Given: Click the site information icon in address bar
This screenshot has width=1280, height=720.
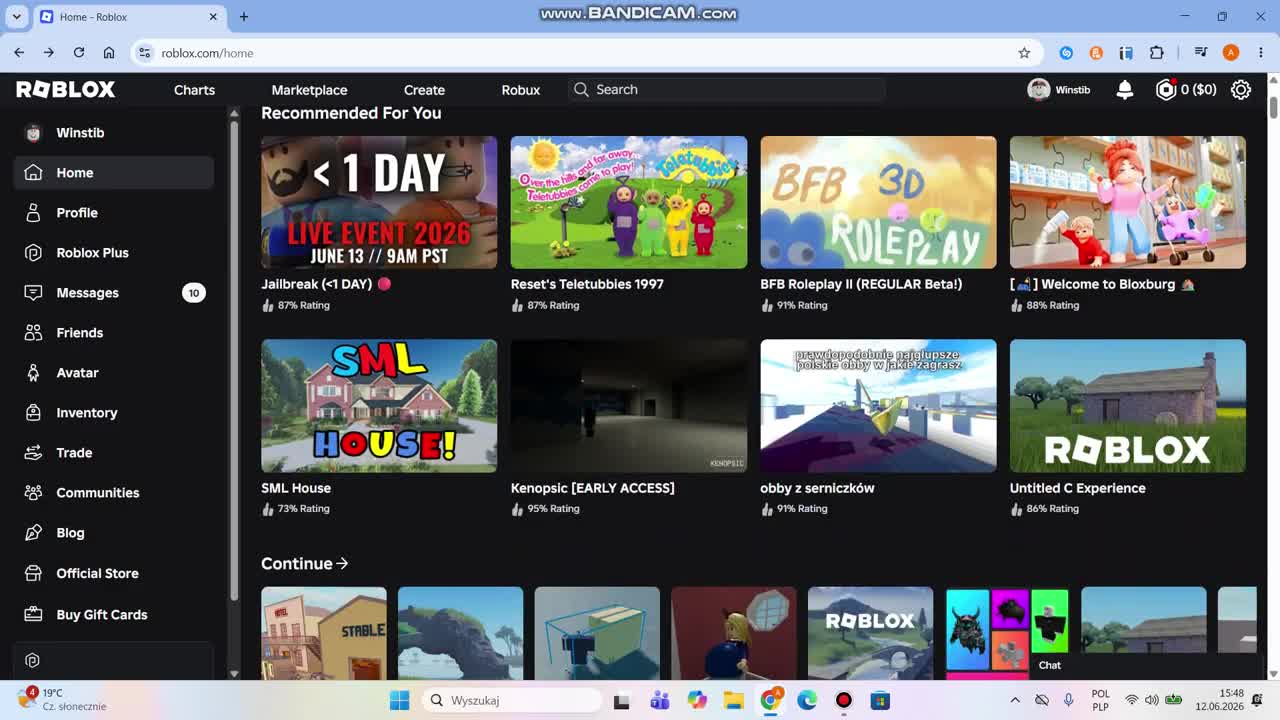Looking at the screenshot, I should (144, 53).
